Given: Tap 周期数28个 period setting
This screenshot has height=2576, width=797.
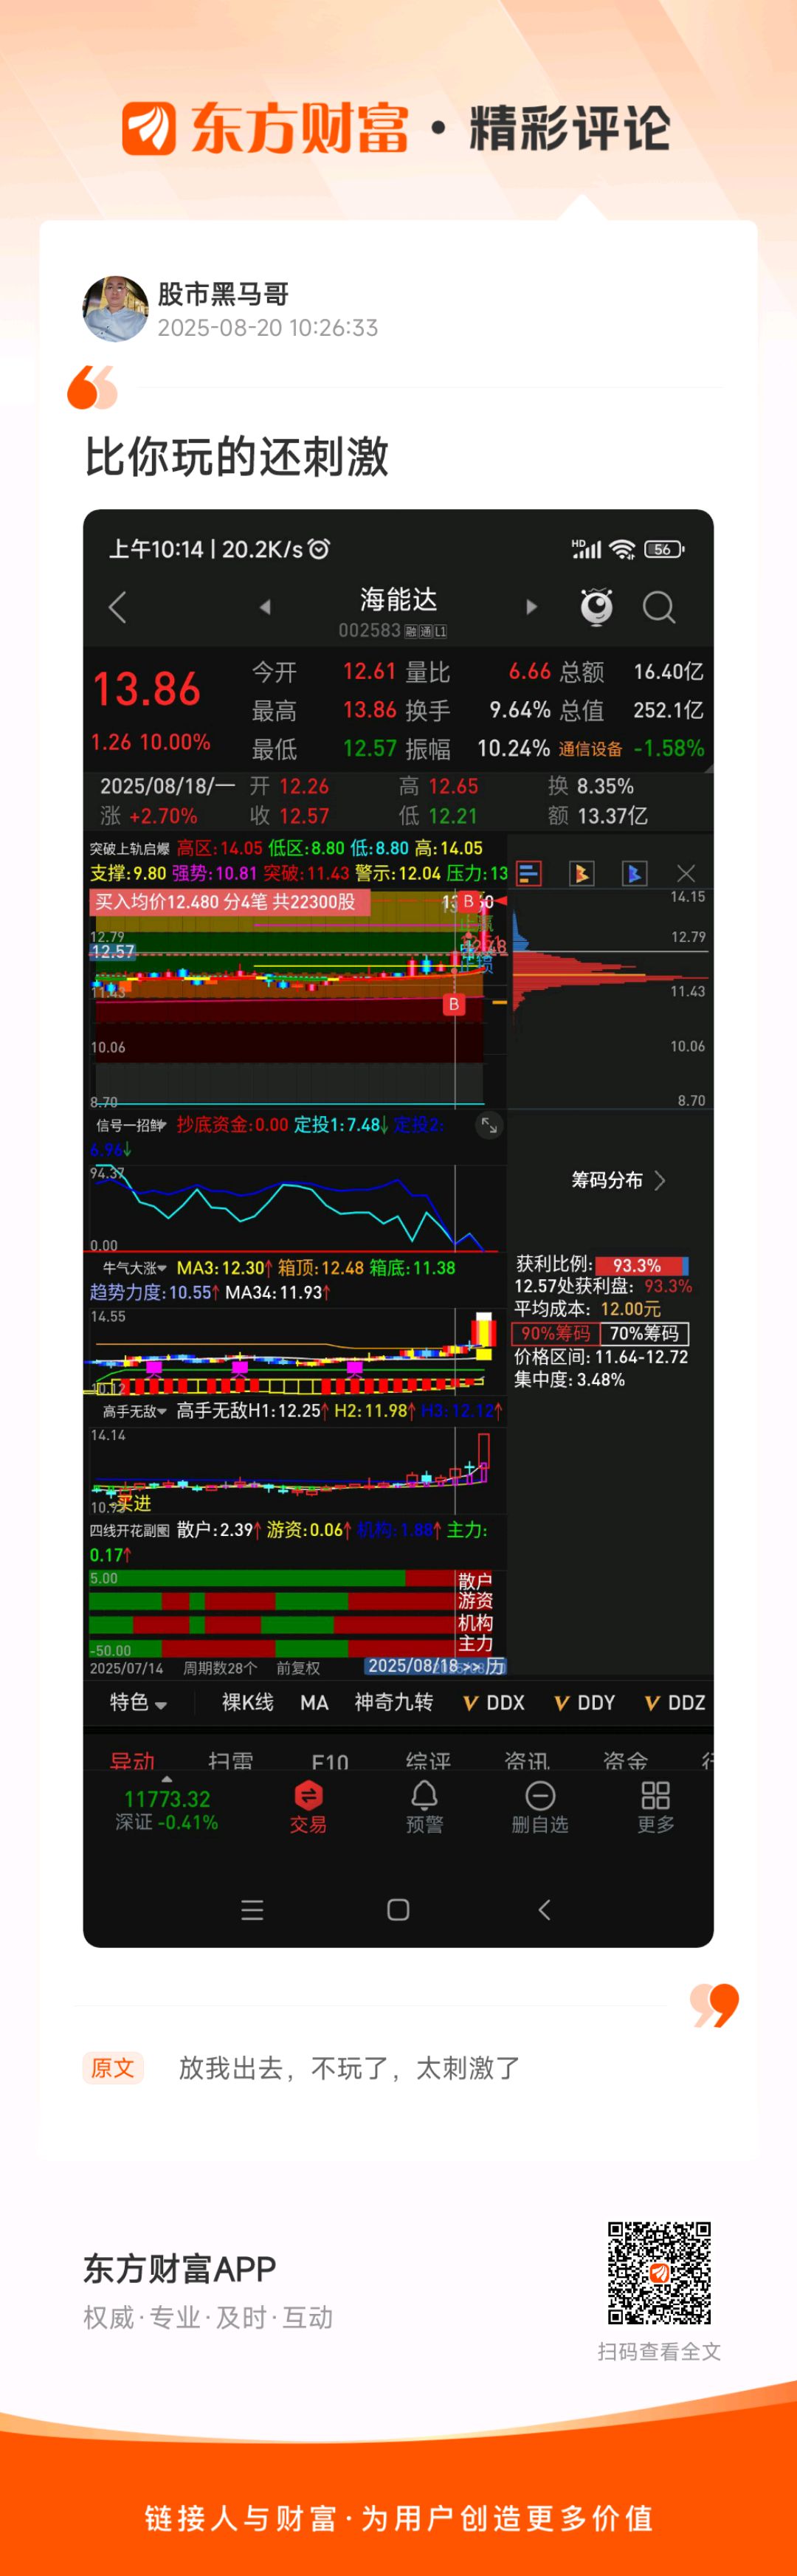Looking at the screenshot, I should pos(220,1668).
